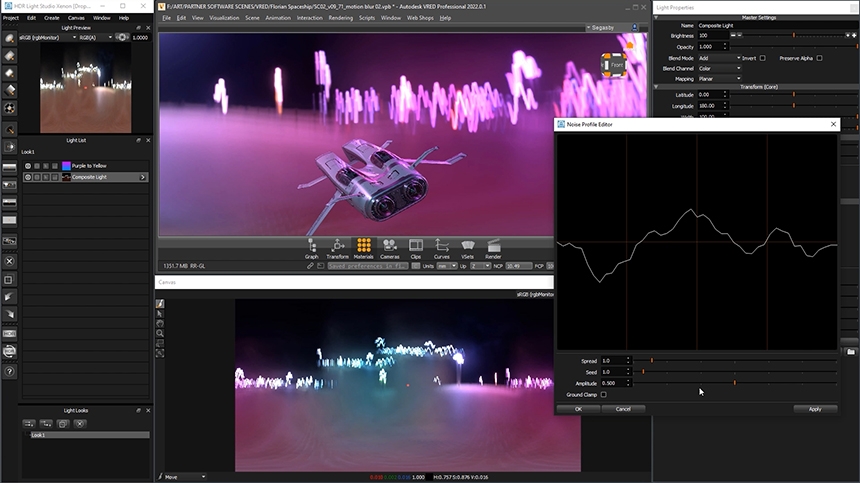860x483 pixels.
Task: Enable the Ground Clamp checkbox
Action: tap(604, 395)
